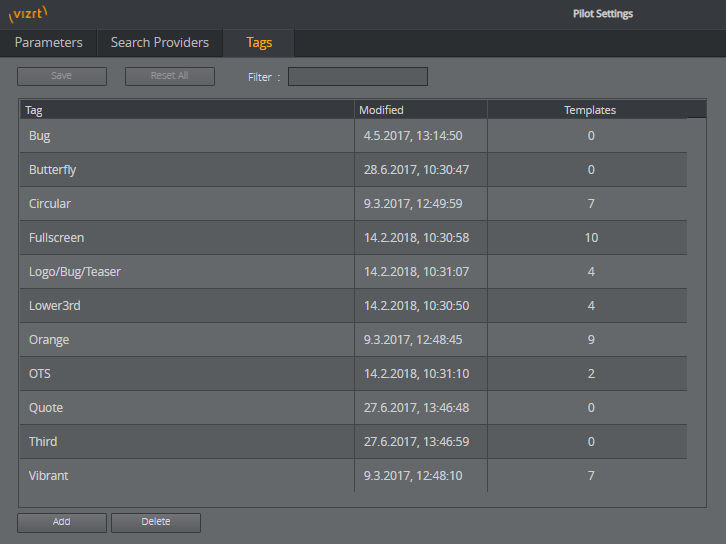This screenshot has width=726, height=544.
Task: Switch to the Parameters tab
Action: coord(48,43)
